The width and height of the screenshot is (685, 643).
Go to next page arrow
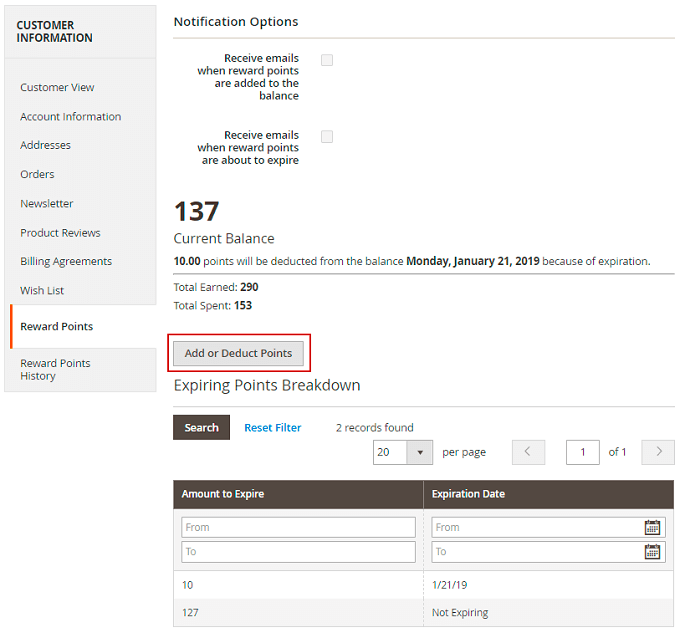coord(658,452)
